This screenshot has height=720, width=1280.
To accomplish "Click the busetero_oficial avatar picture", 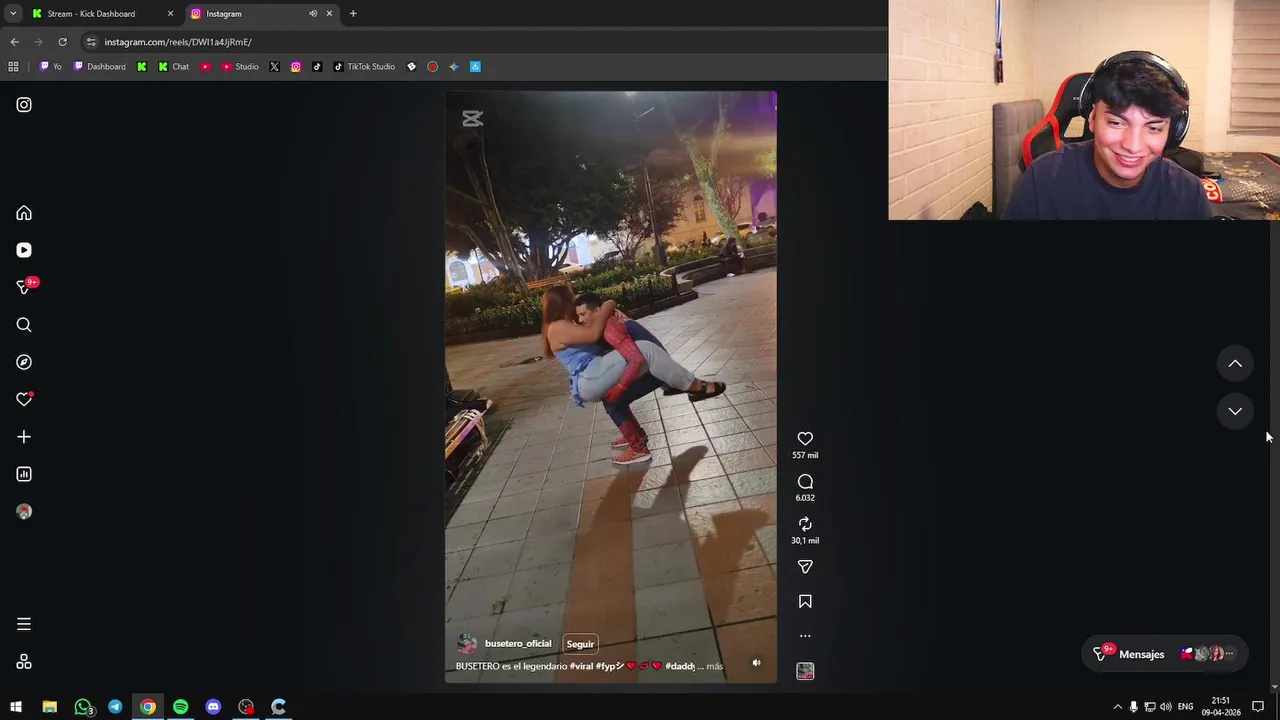I will (x=466, y=644).
